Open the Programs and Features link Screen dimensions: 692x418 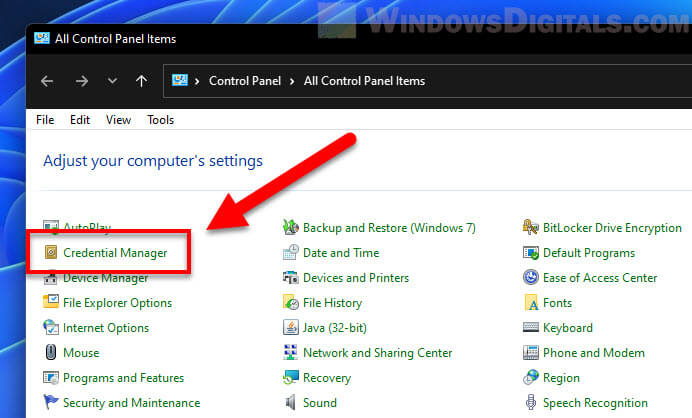coord(124,378)
